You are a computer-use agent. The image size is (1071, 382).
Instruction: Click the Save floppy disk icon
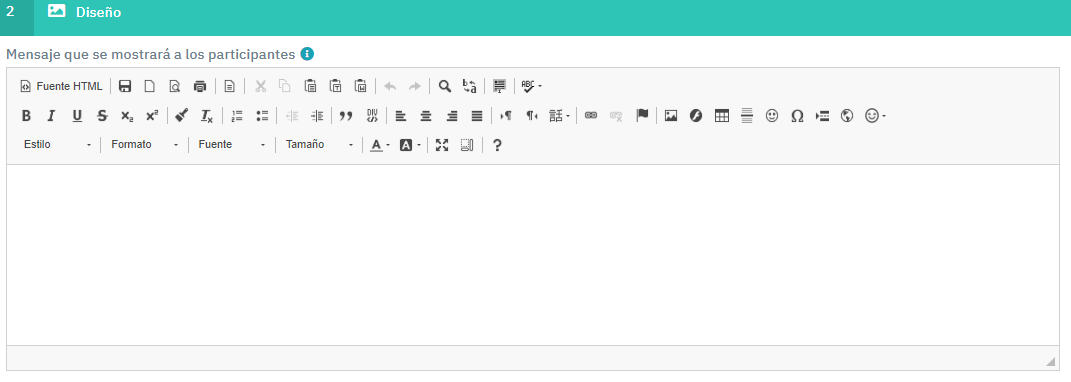point(125,86)
